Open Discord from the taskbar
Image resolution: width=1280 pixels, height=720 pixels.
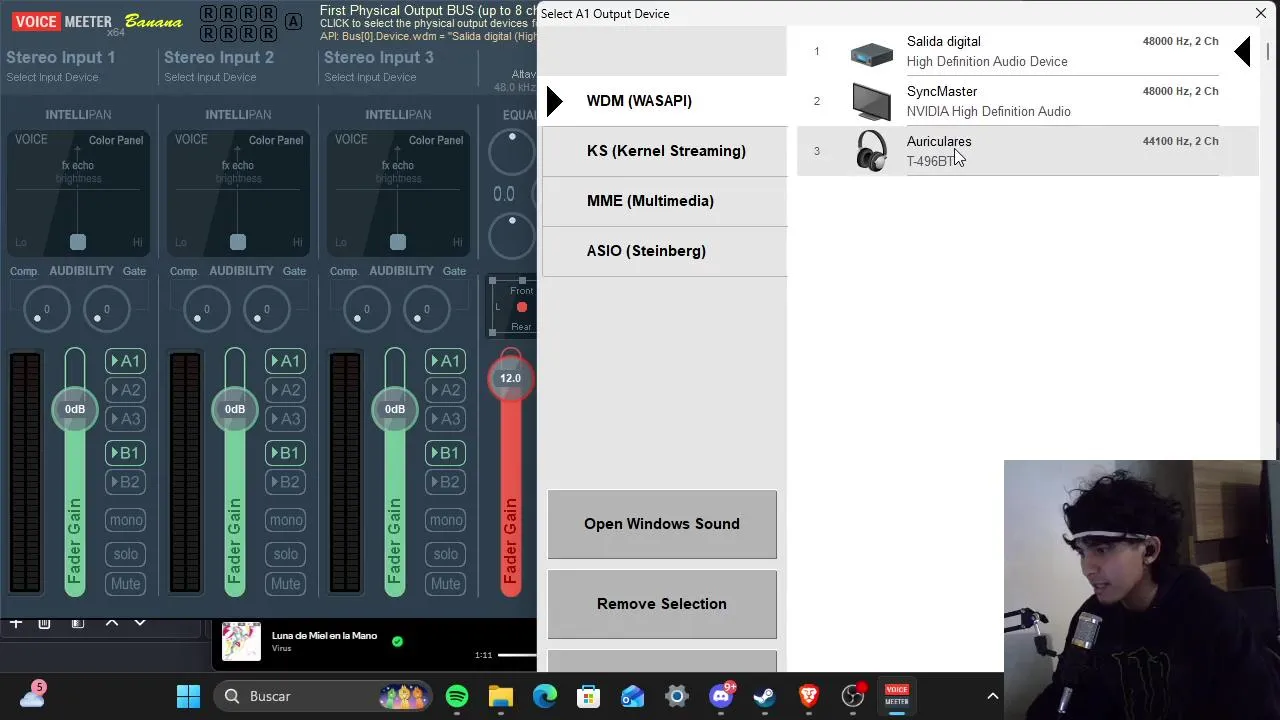pyautogui.click(x=721, y=696)
